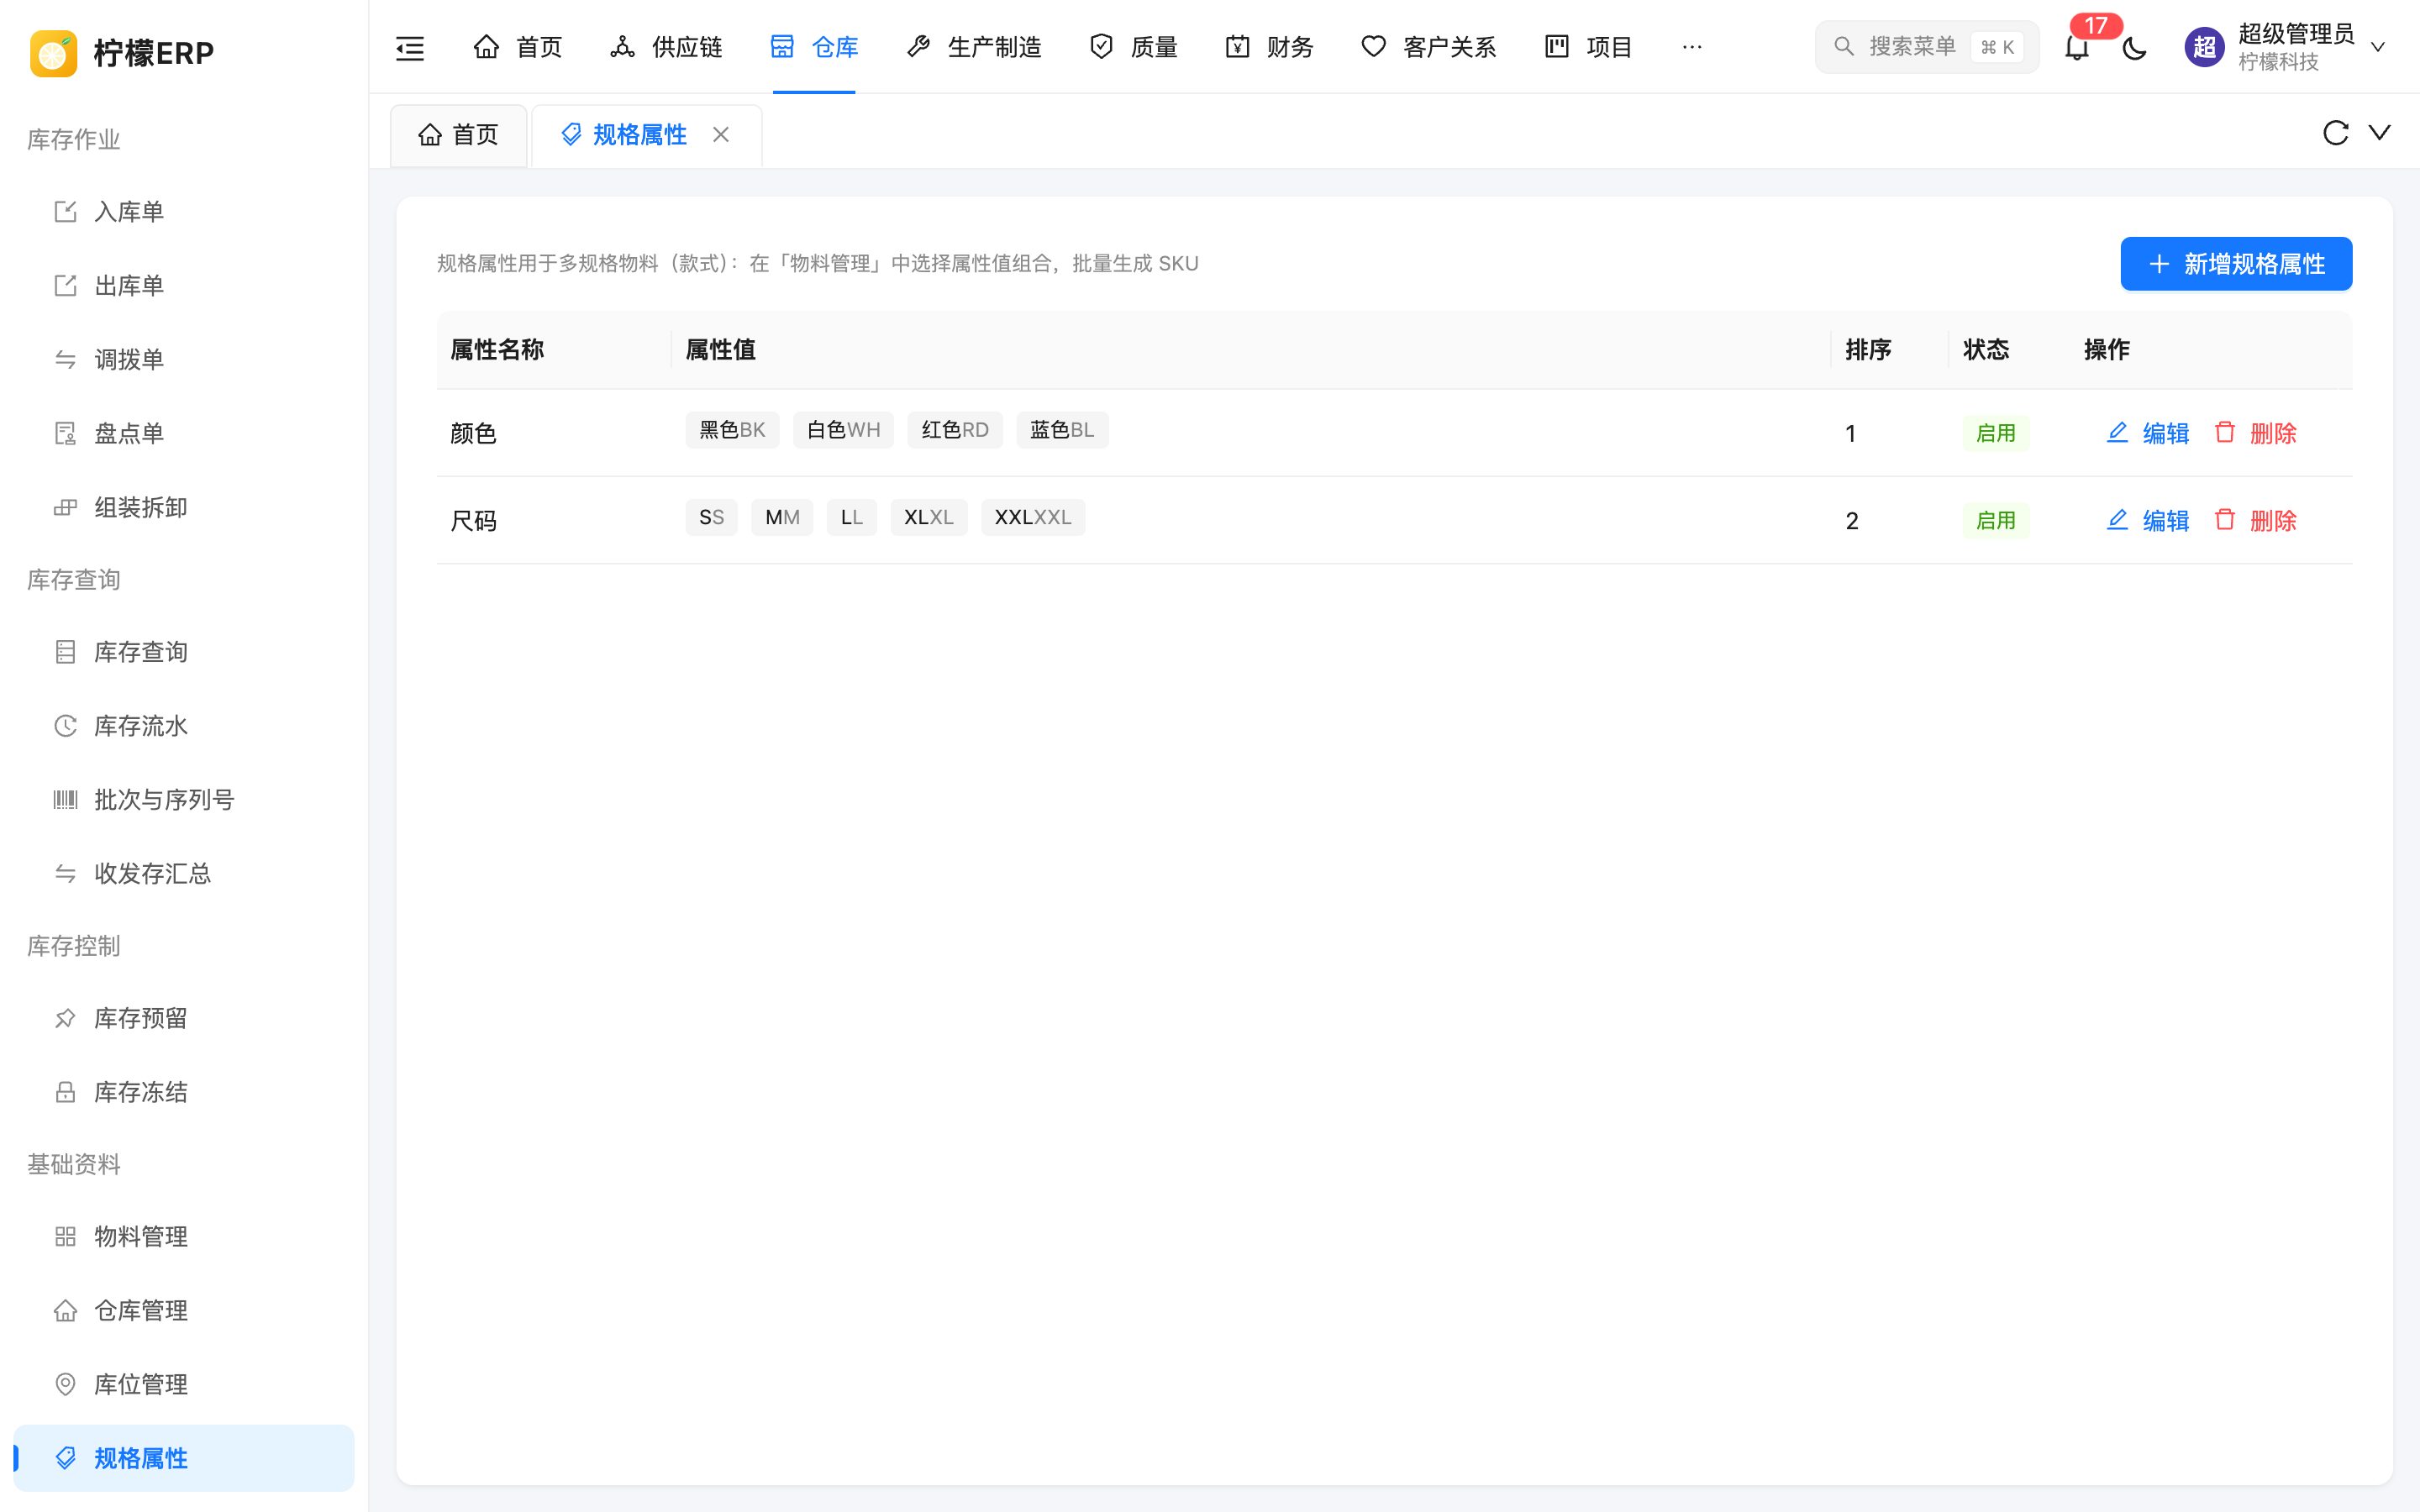Close the 规格属性 tab
The image size is (2420, 1512).
[x=721, y=134]
